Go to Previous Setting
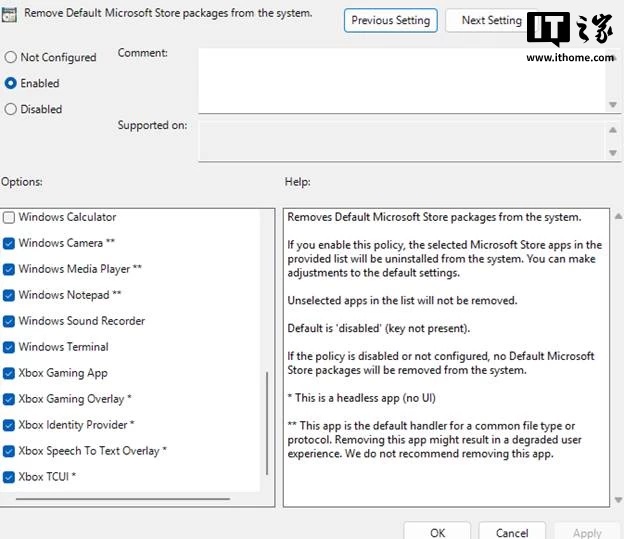Image resolution: width=624 pixels, height=539 pixels. 390,20
